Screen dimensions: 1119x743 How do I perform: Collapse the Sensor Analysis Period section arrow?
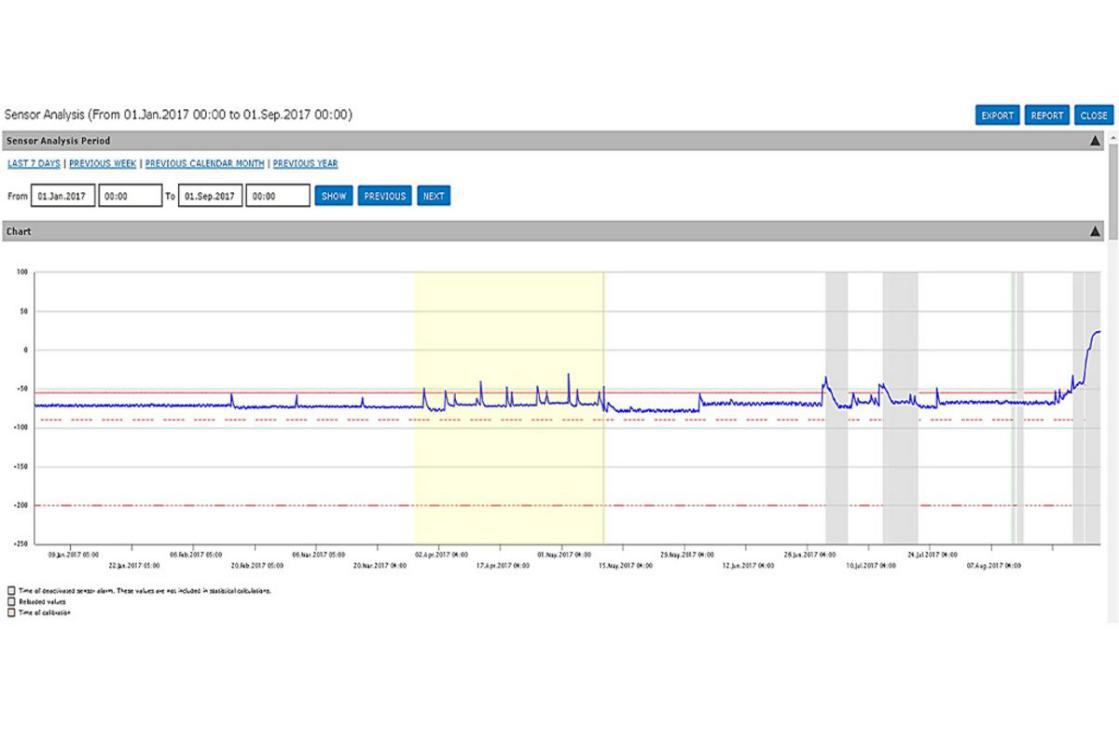click(x=1095, y=141)
